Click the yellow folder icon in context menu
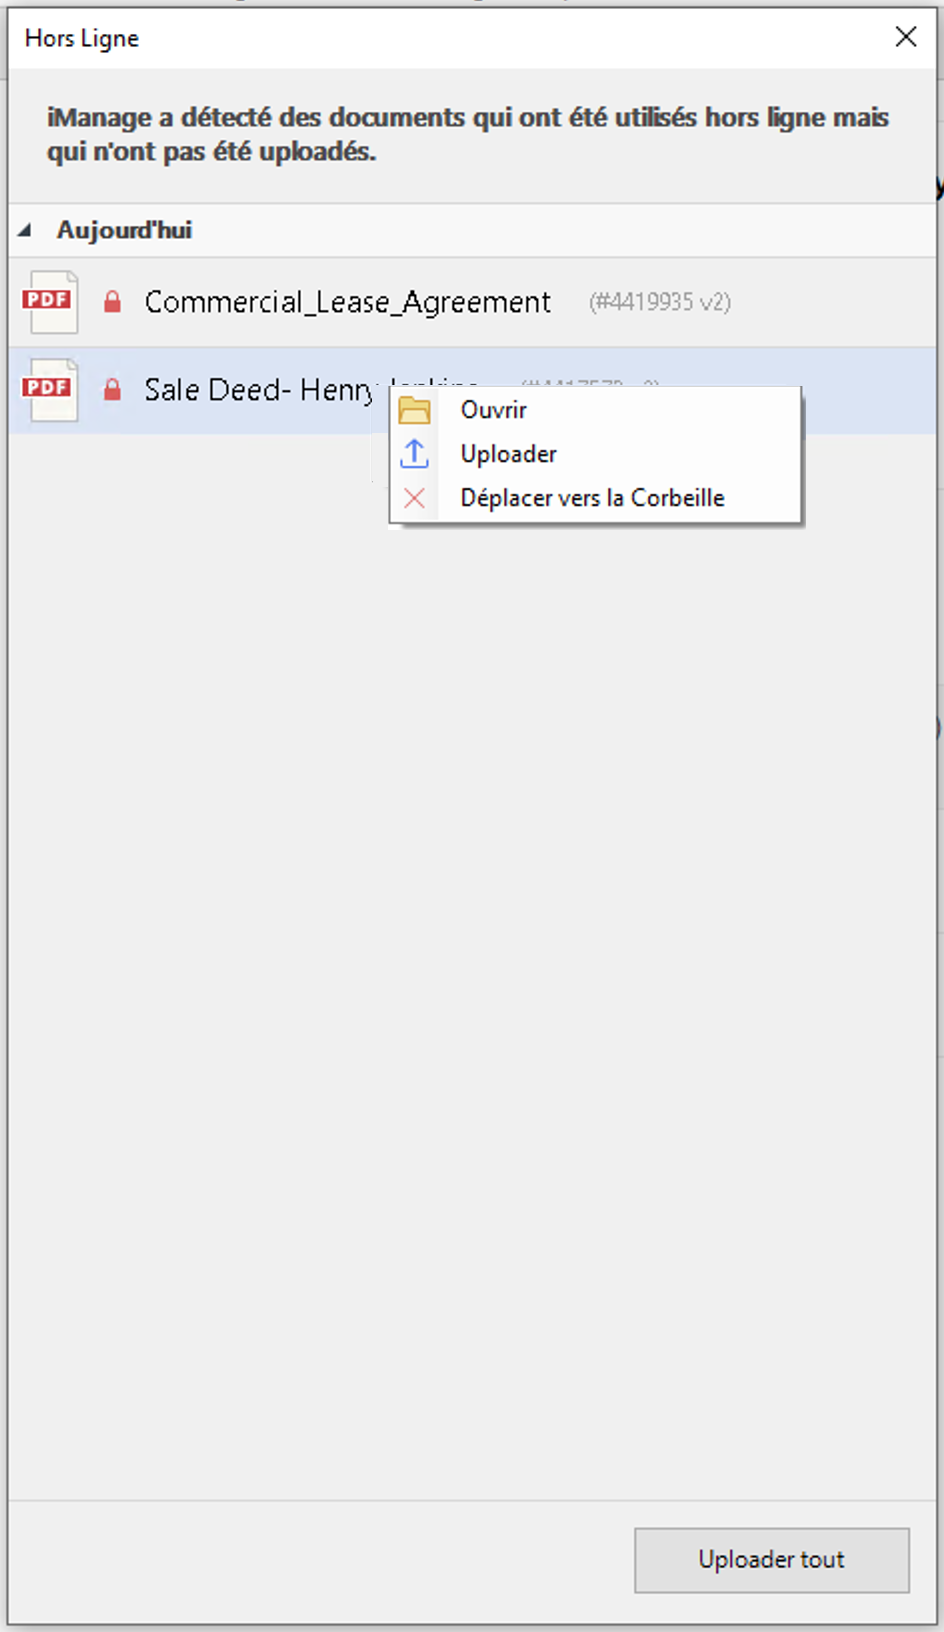Viewport: 944px width, 1632px height. point(414,410)
